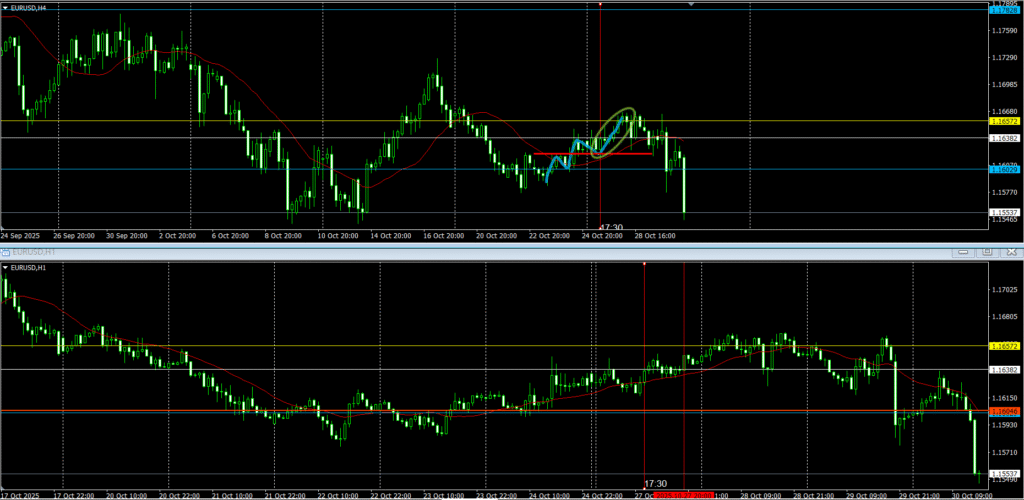Click the chart shift triangle on H4 chart

tap(691, 4)
